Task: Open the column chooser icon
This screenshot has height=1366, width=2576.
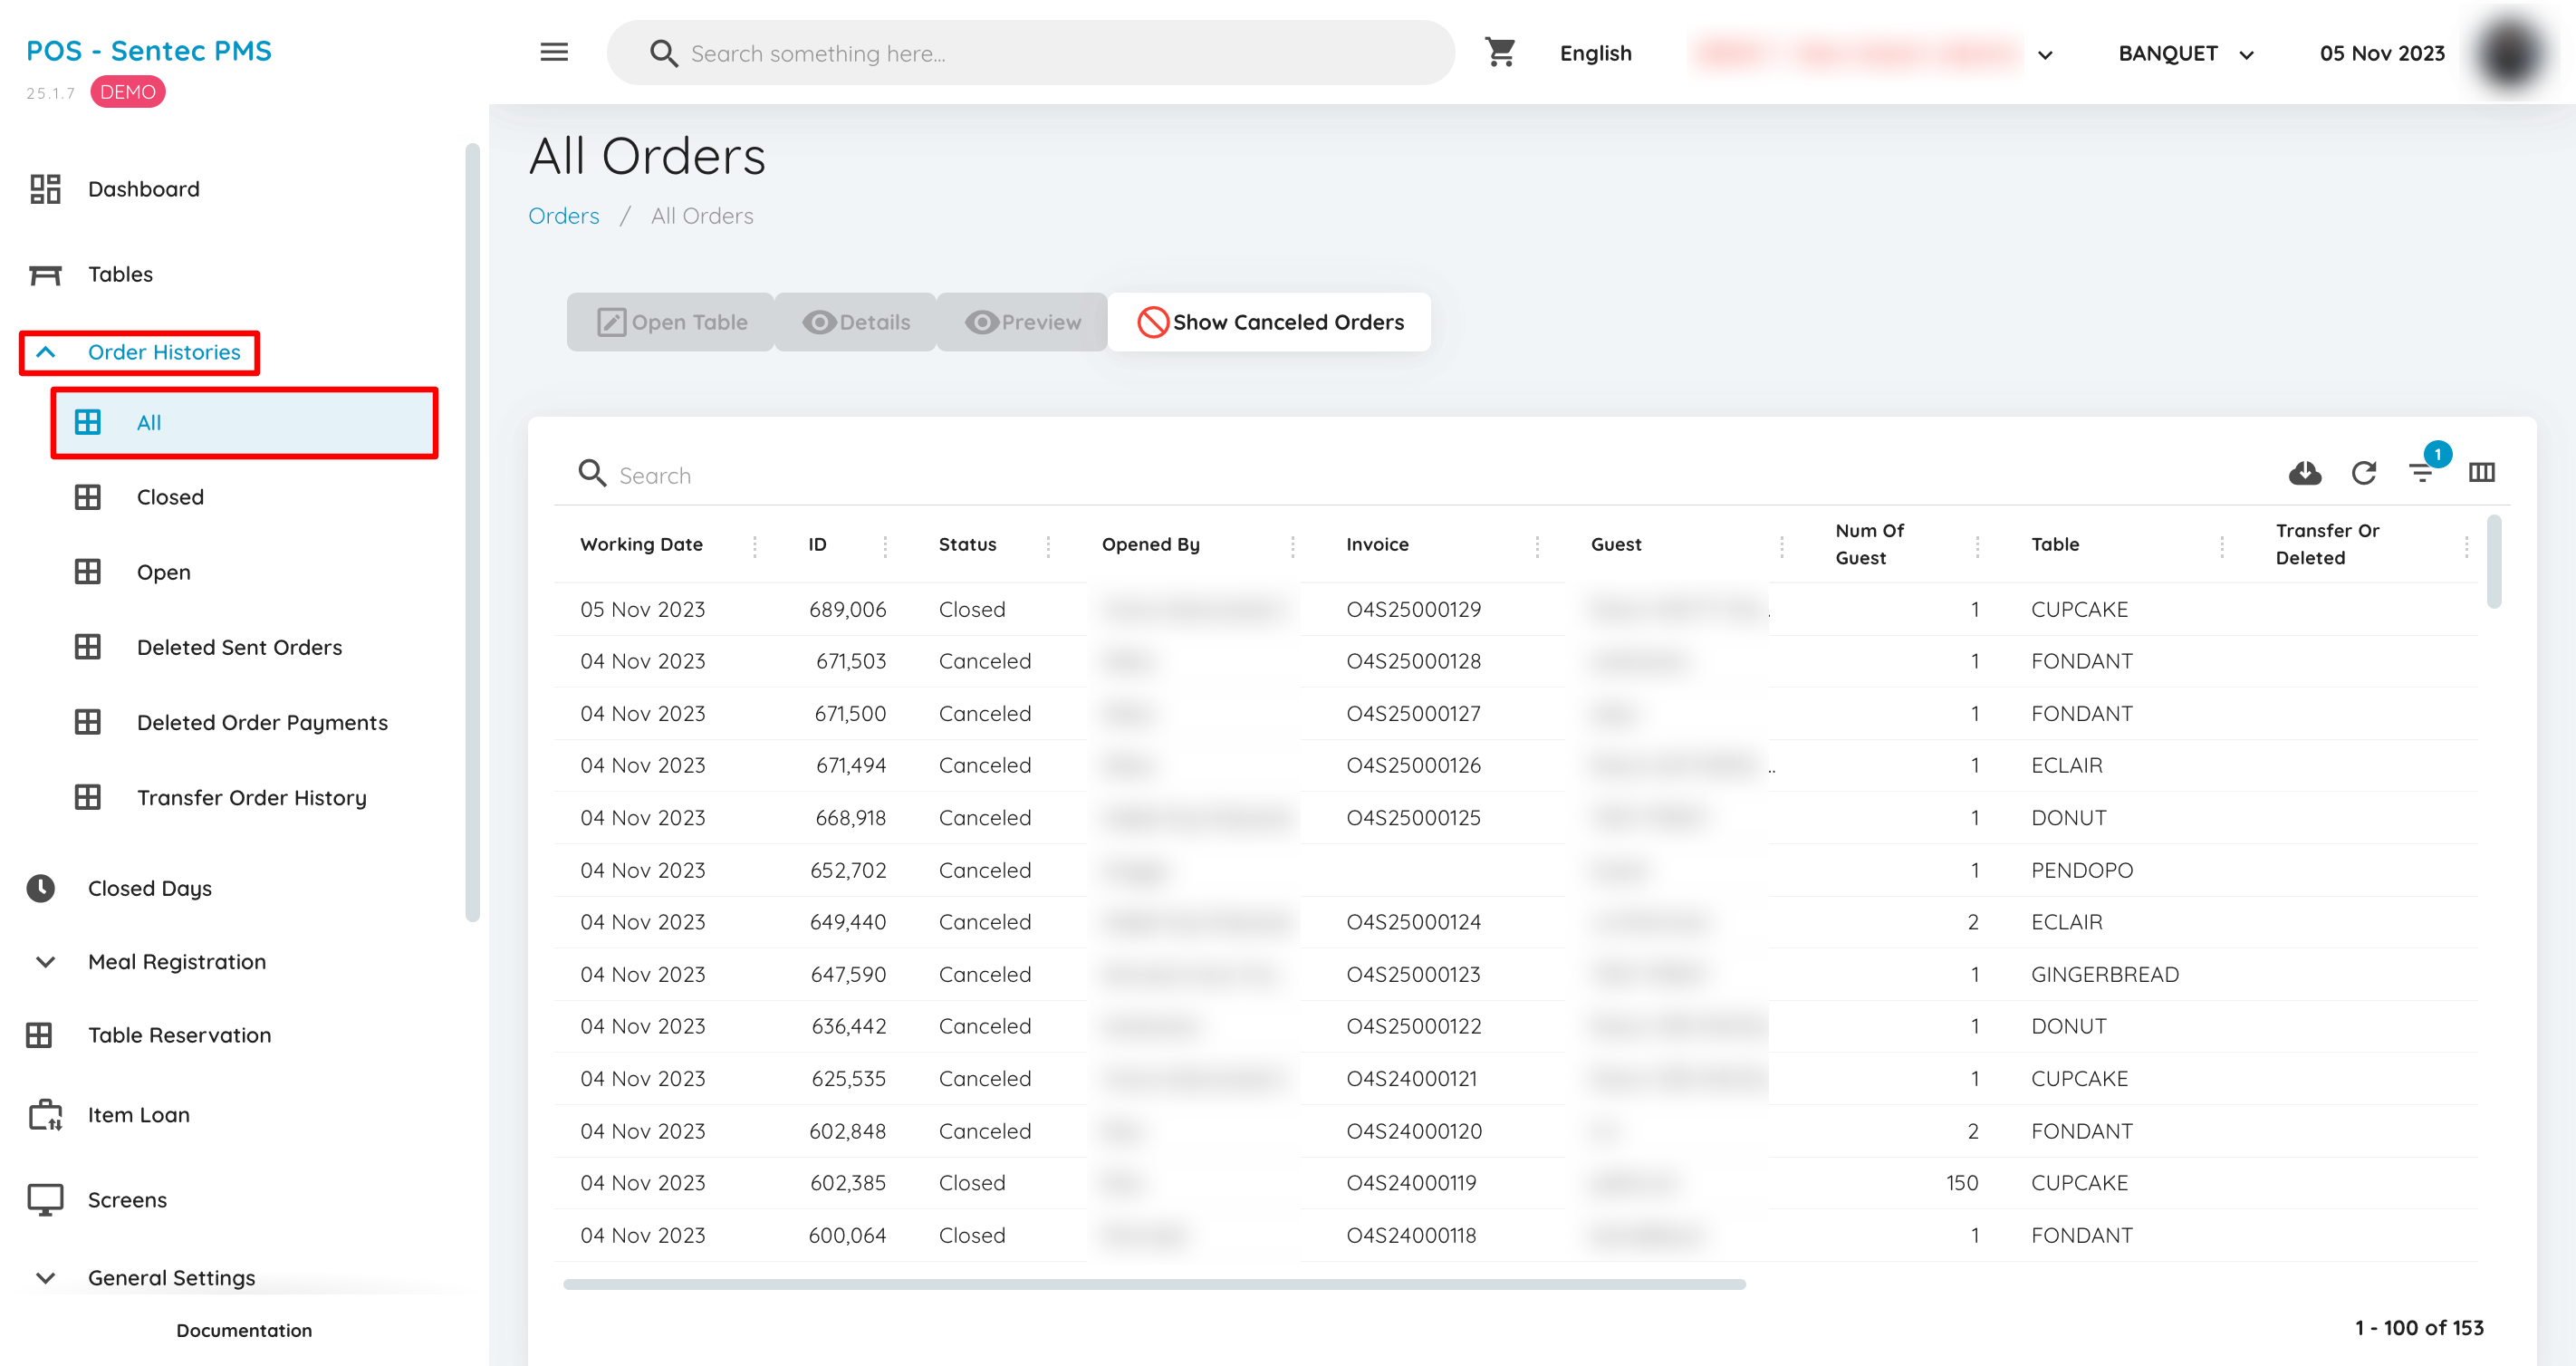Action: pyautogui.click(x=2482, y=473)
